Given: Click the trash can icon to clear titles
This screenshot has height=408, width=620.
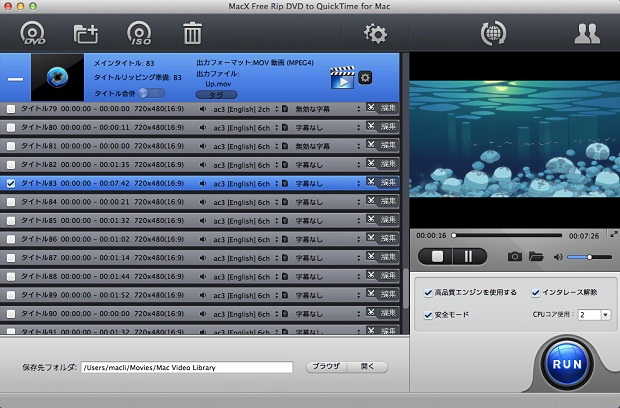Looking at the screenshot, I should (x=192, y=33).
